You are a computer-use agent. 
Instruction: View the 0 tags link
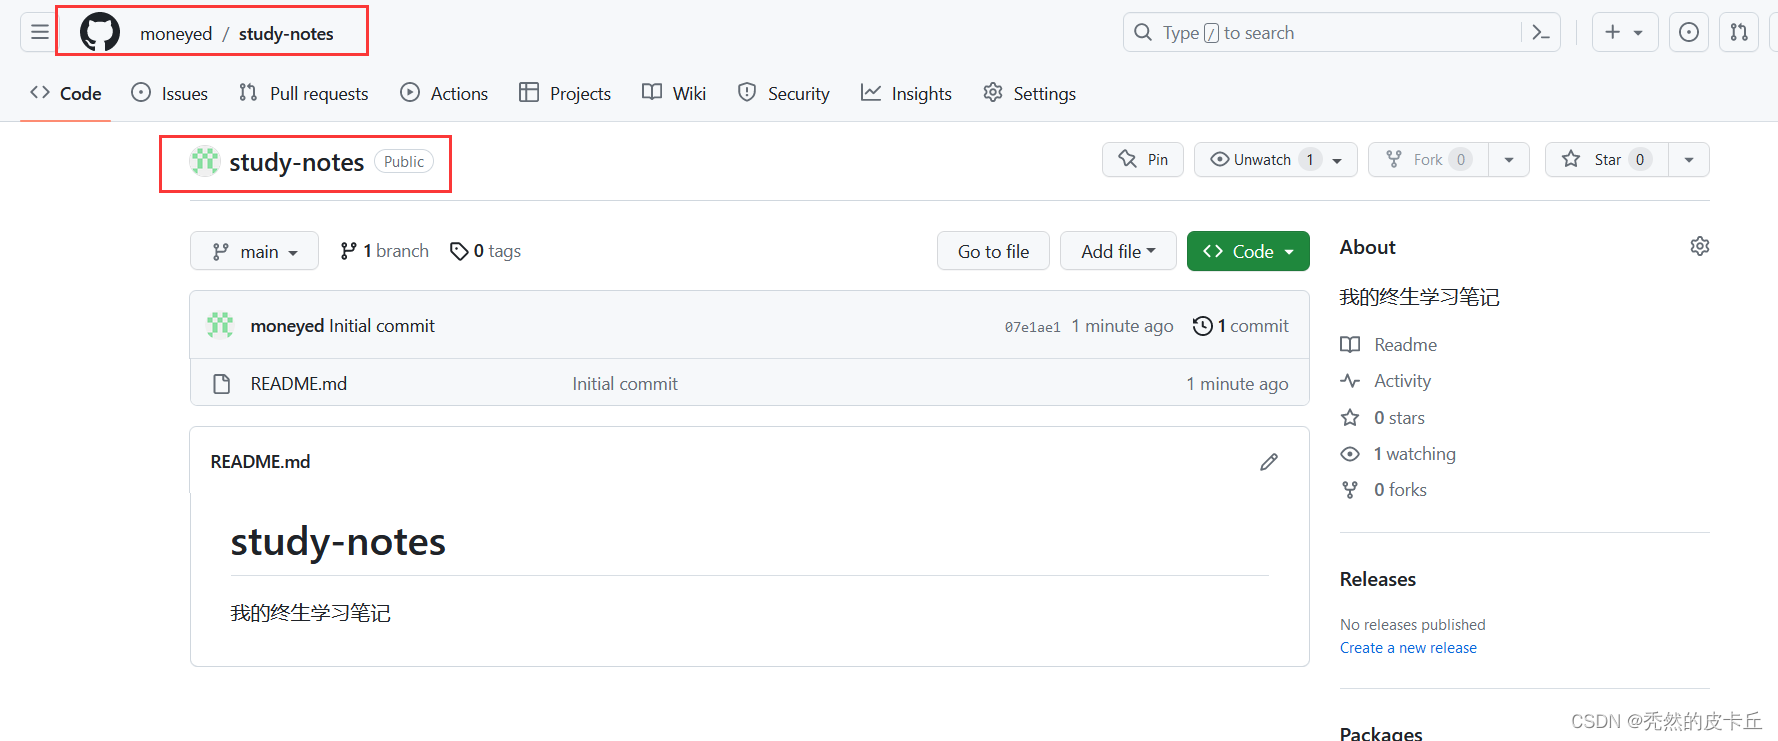[x=486, y=251]
